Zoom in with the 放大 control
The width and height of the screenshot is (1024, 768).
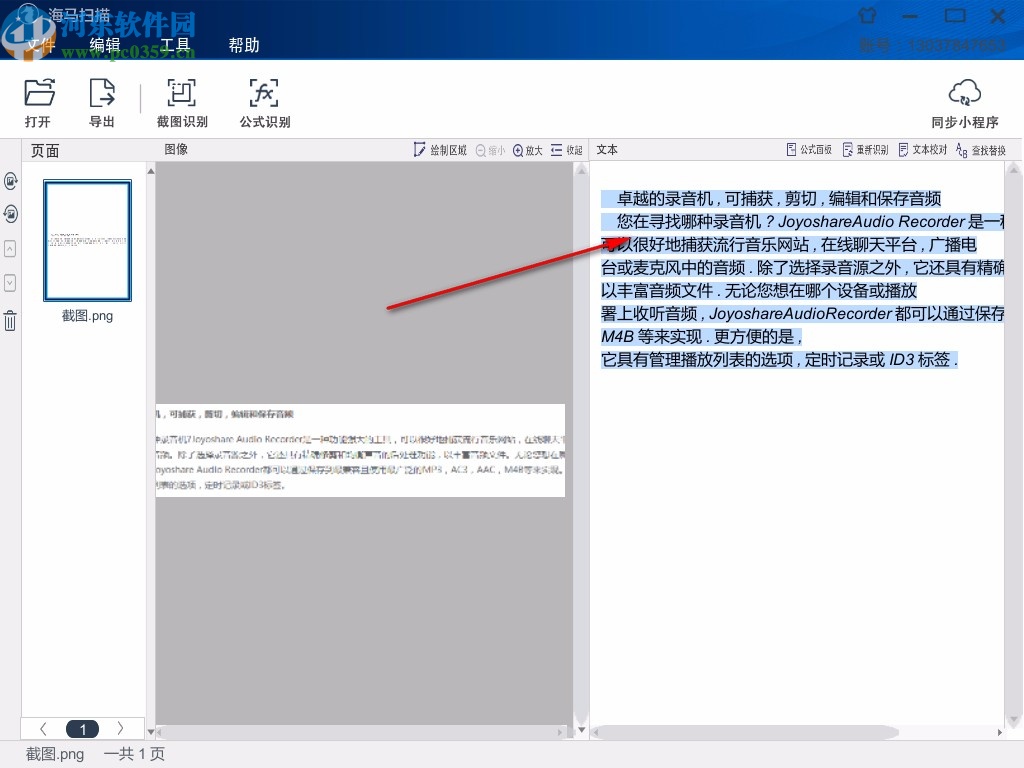[x=527, y=149]
